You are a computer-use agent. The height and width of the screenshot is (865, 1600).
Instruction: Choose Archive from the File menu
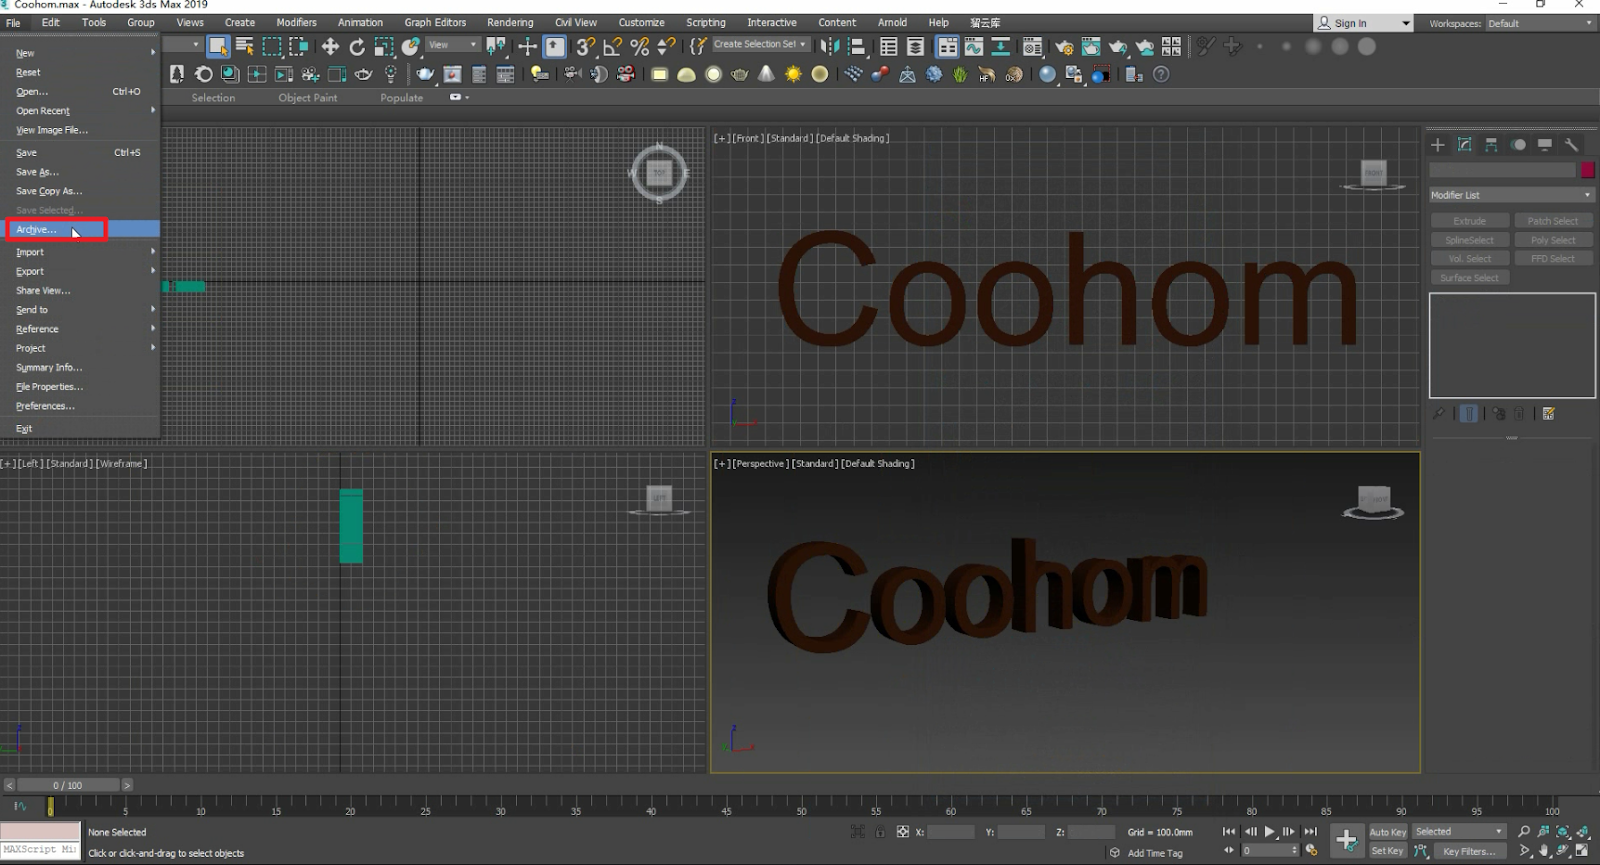pos(36,230)
